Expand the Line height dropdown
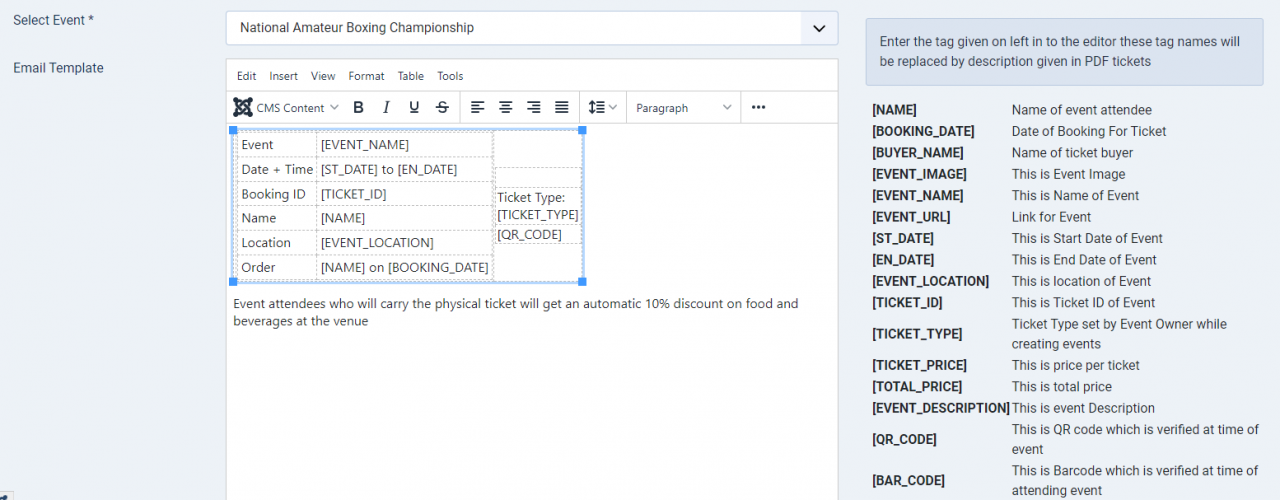 click(602, 108)
